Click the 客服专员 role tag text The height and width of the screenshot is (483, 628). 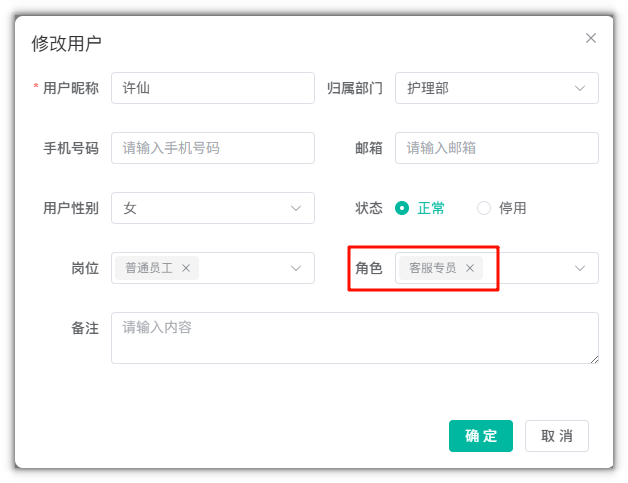coord(433,268)
